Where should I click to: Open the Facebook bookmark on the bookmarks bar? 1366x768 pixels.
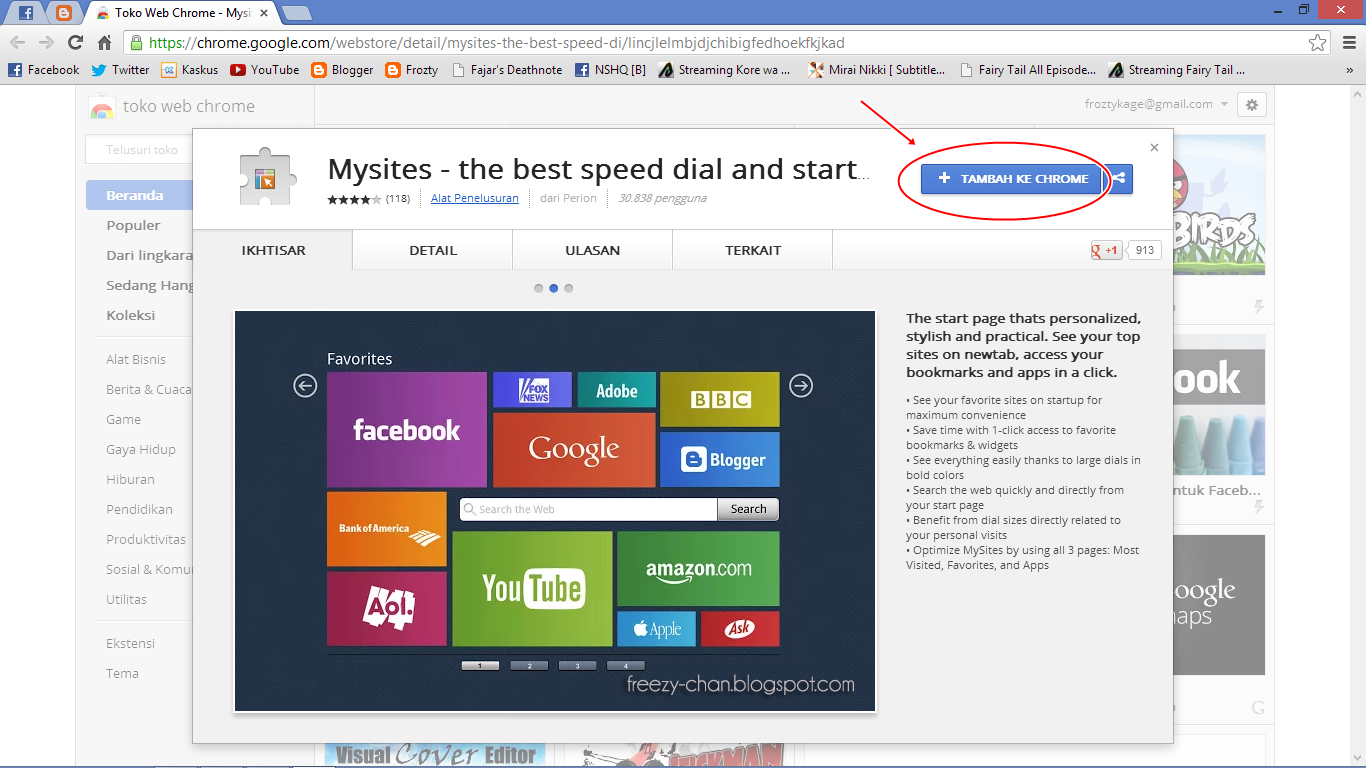44,70
